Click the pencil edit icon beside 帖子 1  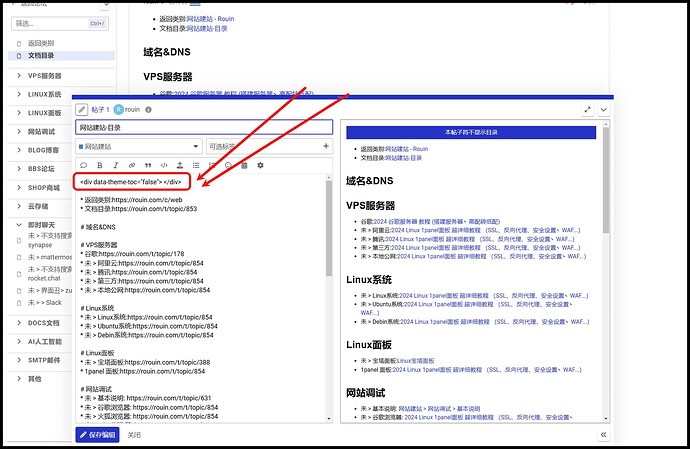(x=81, y=110)
